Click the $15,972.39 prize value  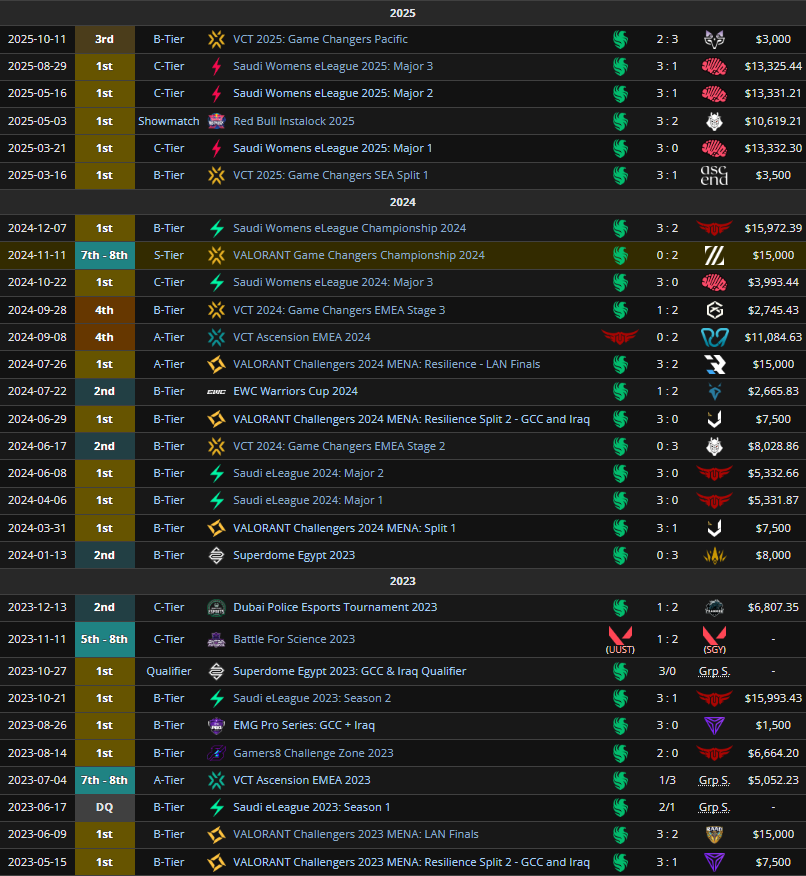(773, 228)
